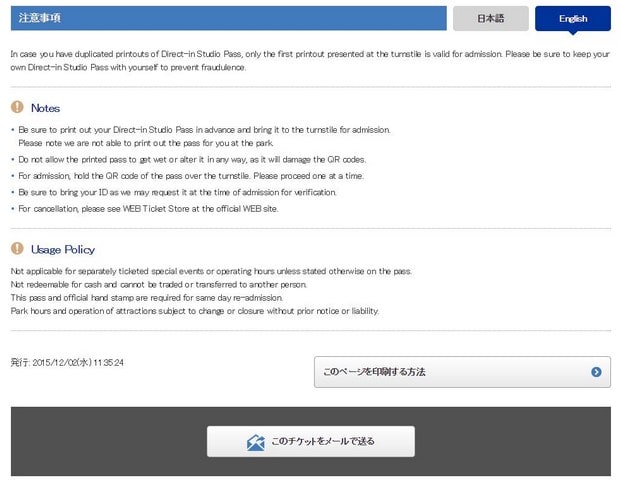Click the note about printing pass in advance
Viewport: 620px width, 489px height.
[204, 130]
